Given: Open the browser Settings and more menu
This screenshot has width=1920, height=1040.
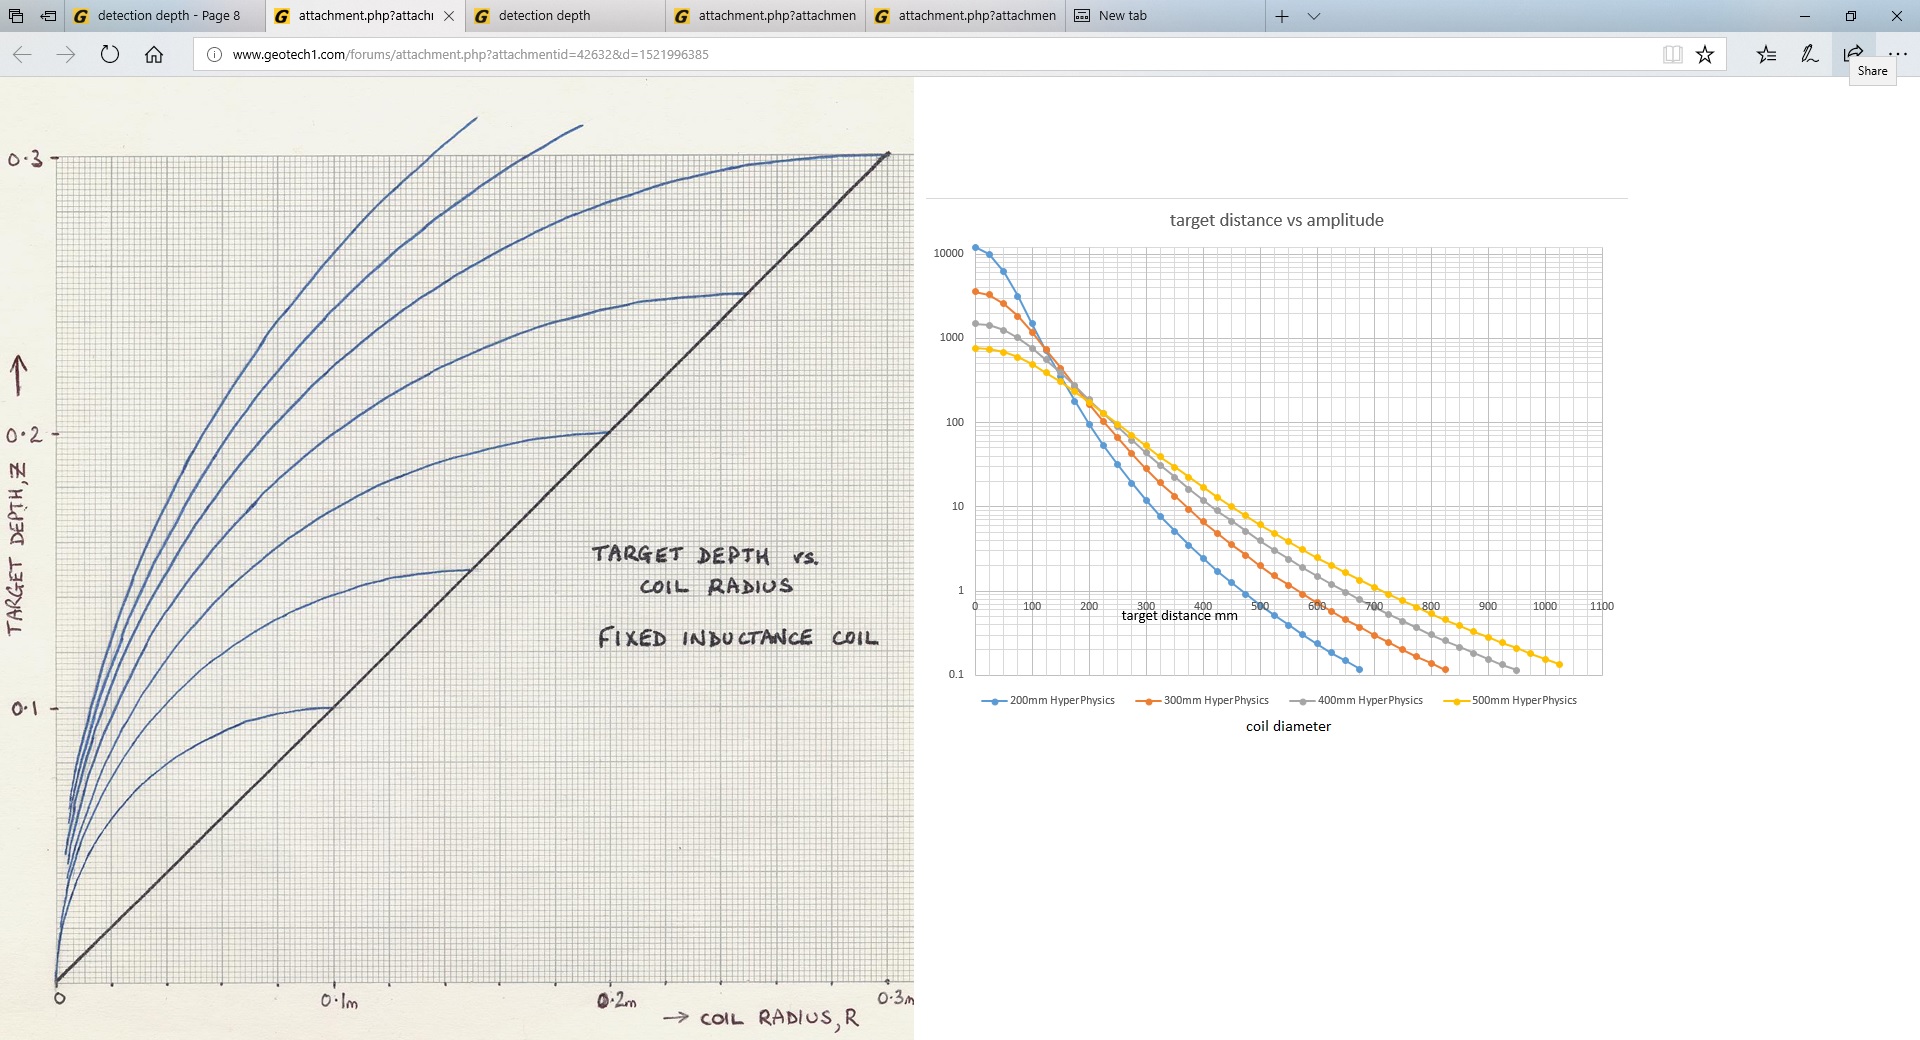Looking at the screenshot, I should pyautogui.click(x=1897, y=55).
